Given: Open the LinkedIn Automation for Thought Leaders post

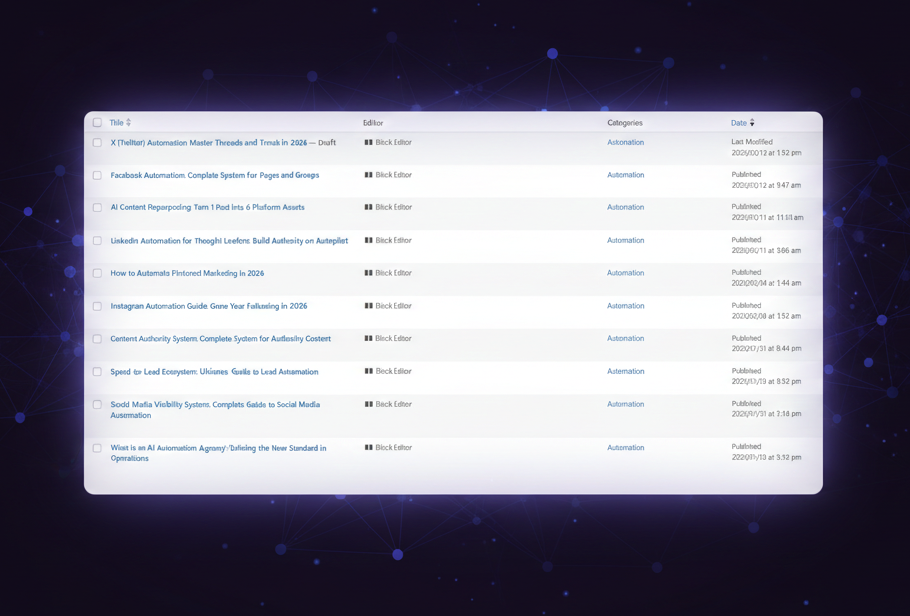Looking at the screenshot, I should pyautogui.click(x=229, y=240).
